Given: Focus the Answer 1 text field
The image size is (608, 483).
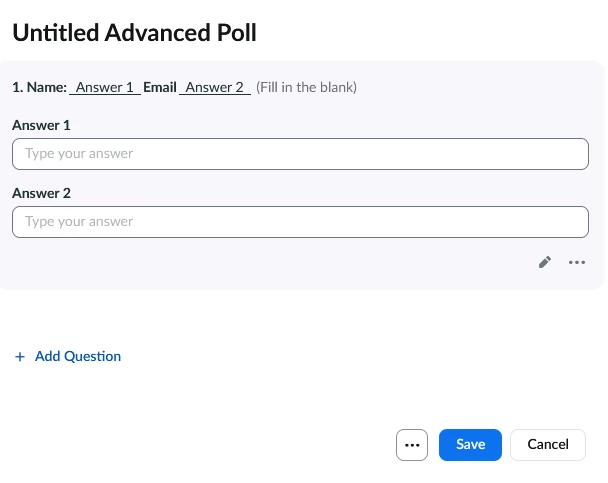Looking at the screenshot, I should [300, 154].
